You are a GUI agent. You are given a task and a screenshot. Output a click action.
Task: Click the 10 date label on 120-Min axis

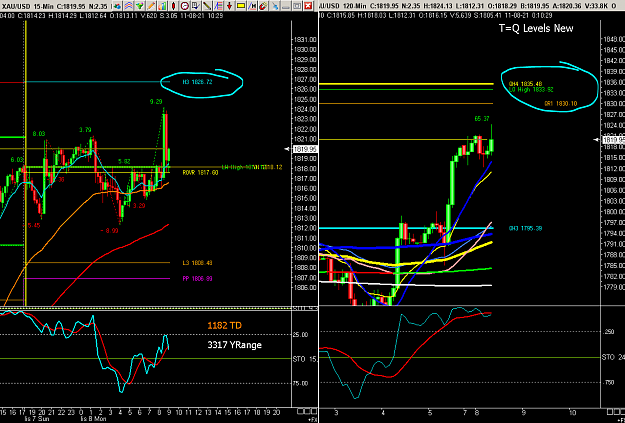click(x=572, y=411)
